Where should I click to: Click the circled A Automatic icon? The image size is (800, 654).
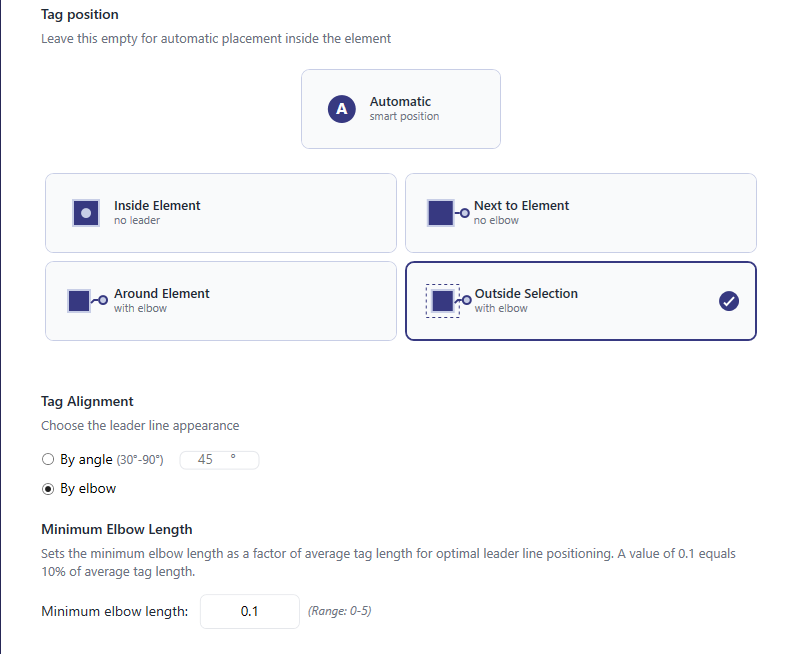(342, 109)
